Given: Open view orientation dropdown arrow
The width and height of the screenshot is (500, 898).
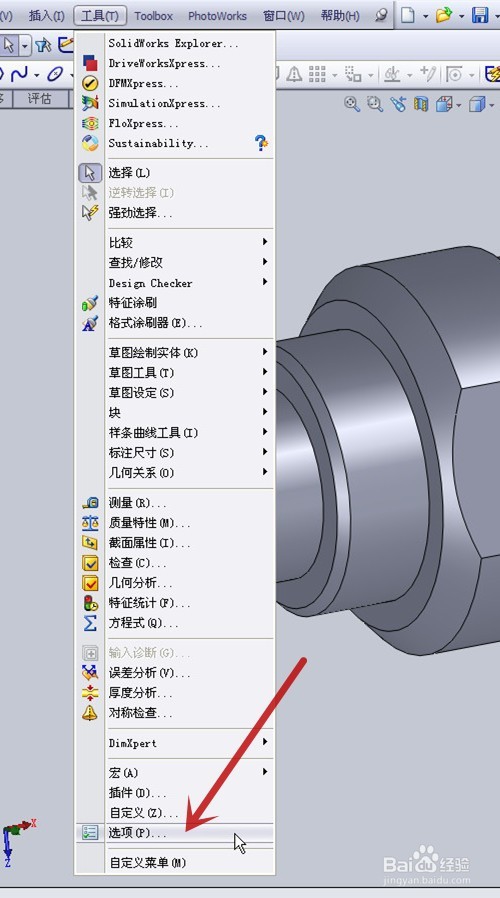Looking at the screenshot, I should pos(459,105).
